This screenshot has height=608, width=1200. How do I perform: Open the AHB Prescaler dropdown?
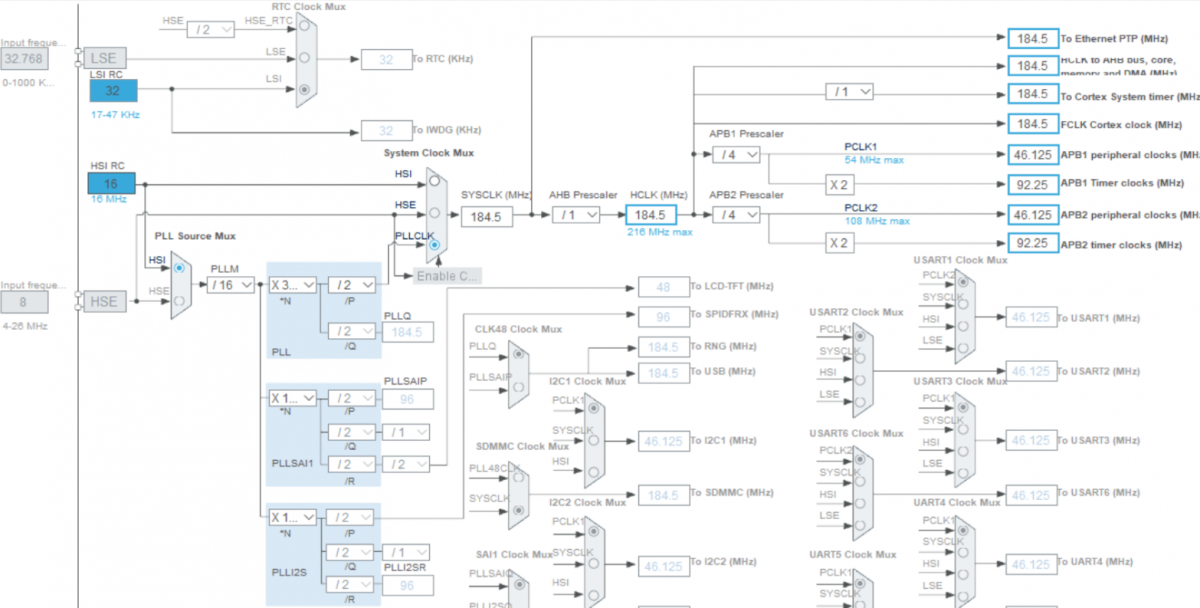click(x=576, y=215)
